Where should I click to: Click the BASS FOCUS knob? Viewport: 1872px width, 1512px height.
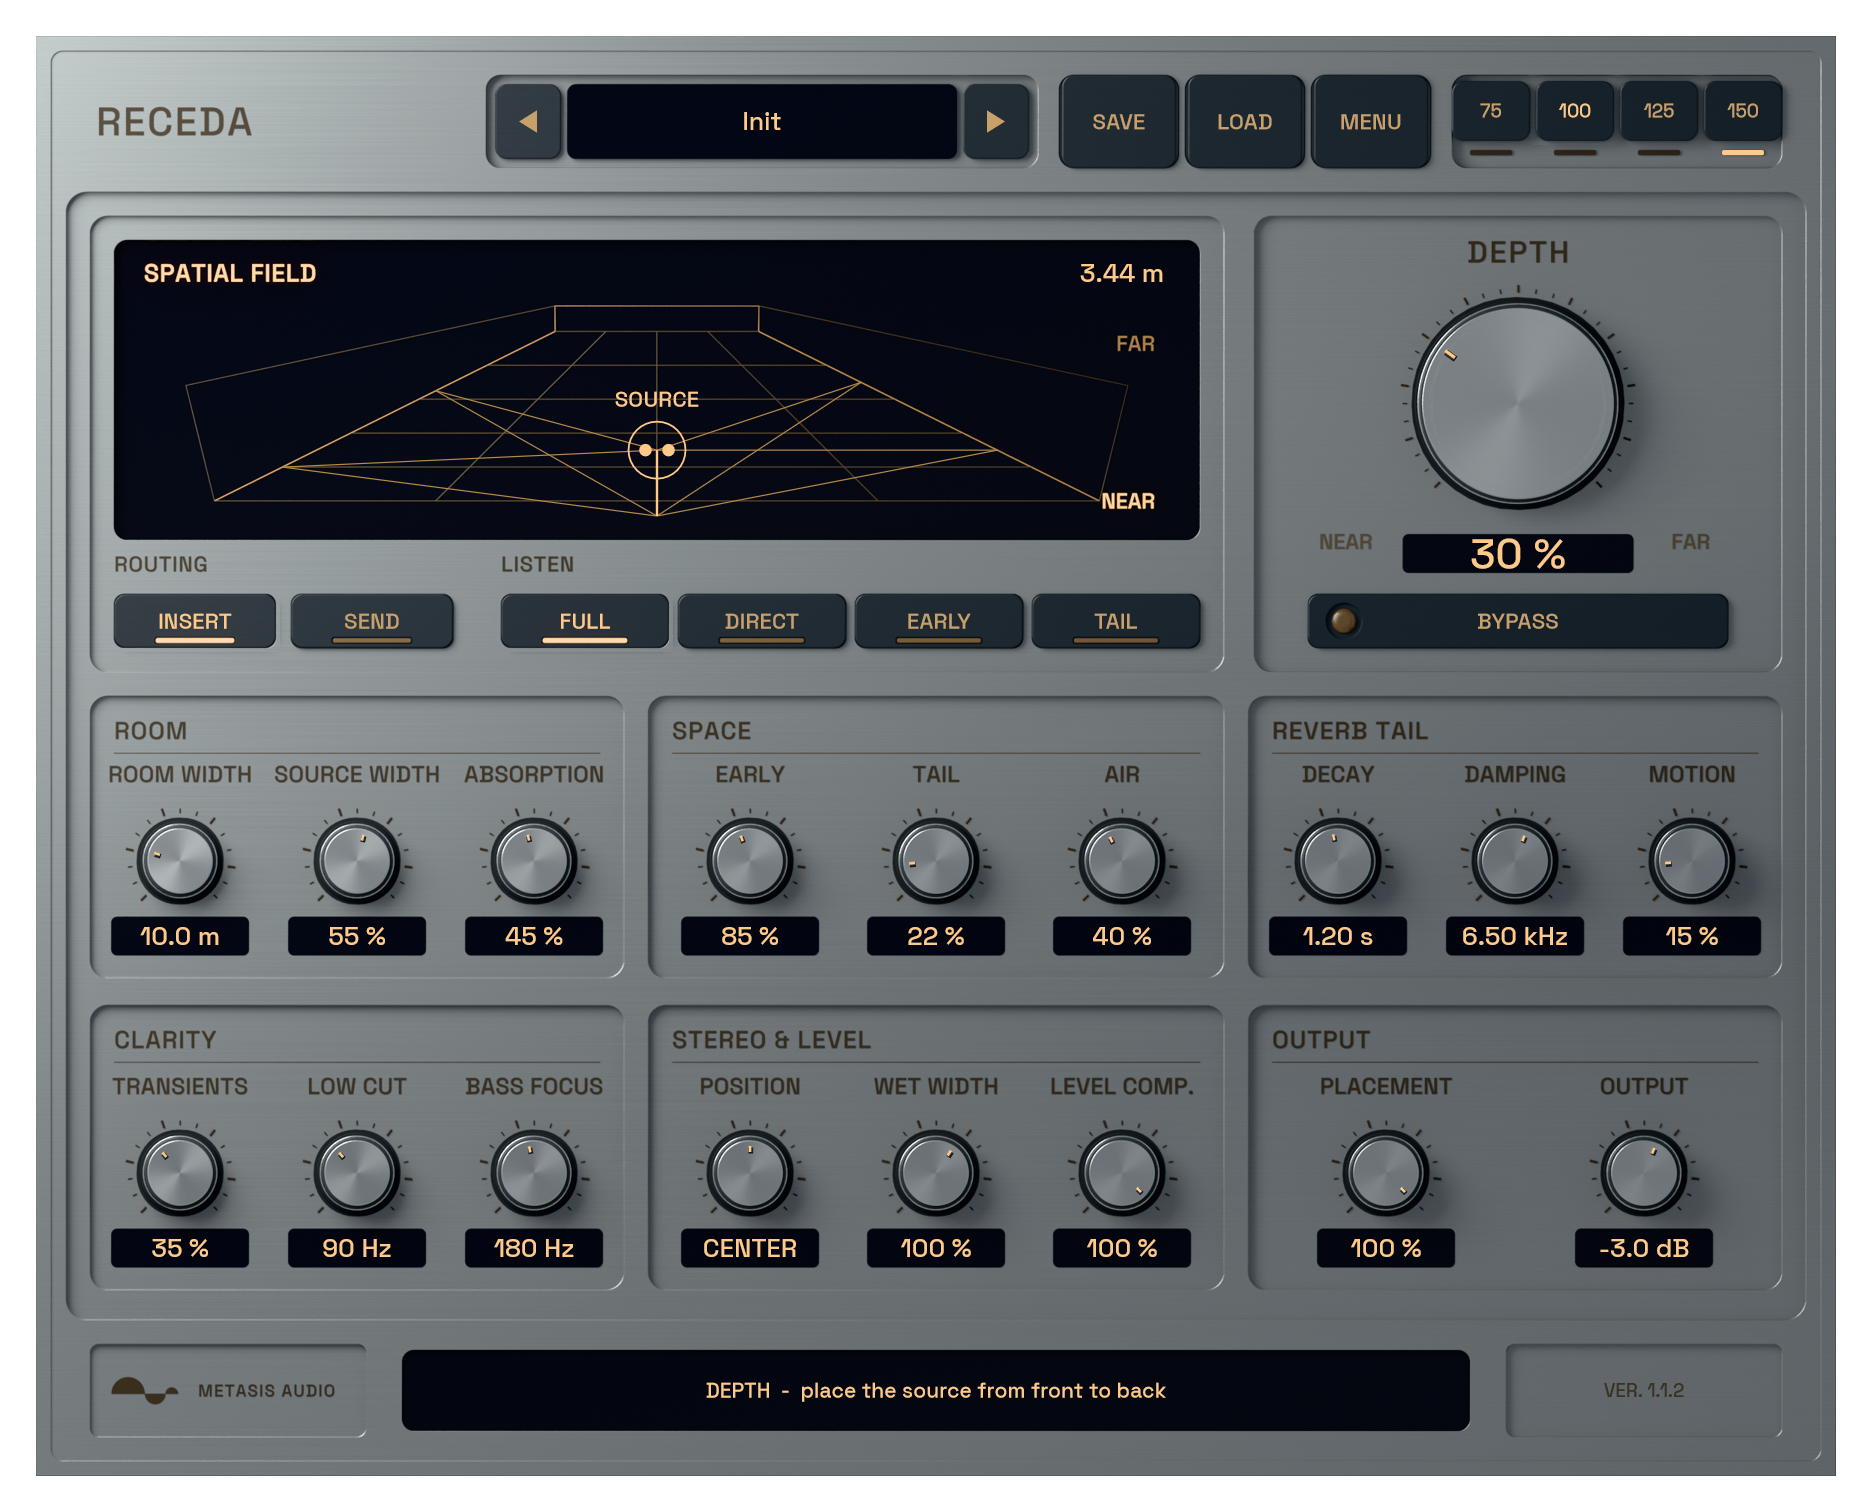pos(534,1173)
